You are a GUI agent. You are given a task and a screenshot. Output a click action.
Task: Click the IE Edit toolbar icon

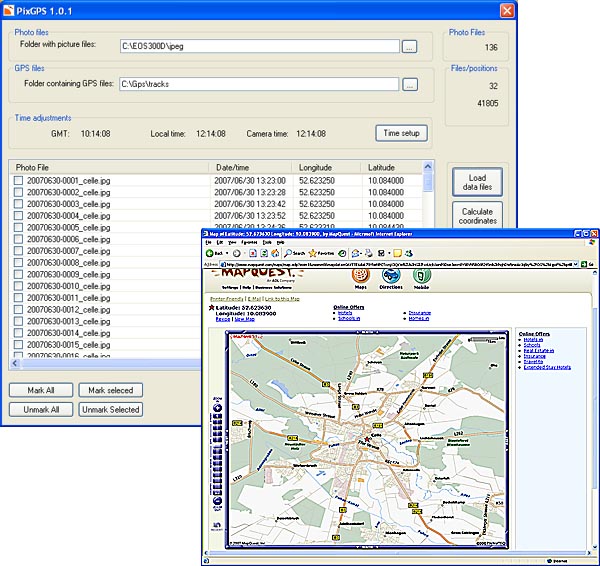tap(381, 253)
